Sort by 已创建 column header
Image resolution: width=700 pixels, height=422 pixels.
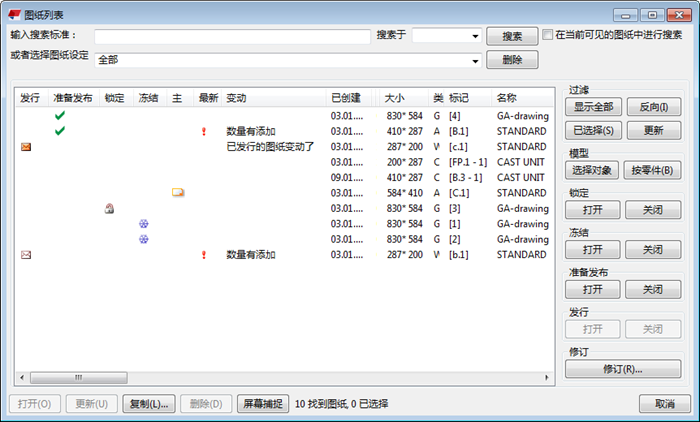coord(348,98)
